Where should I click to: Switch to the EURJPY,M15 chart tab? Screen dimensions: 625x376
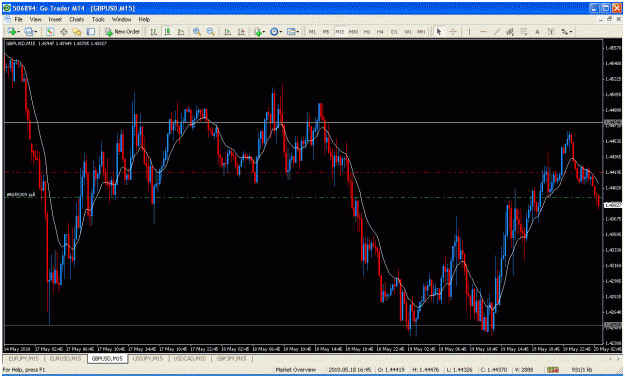click(24, 358)
